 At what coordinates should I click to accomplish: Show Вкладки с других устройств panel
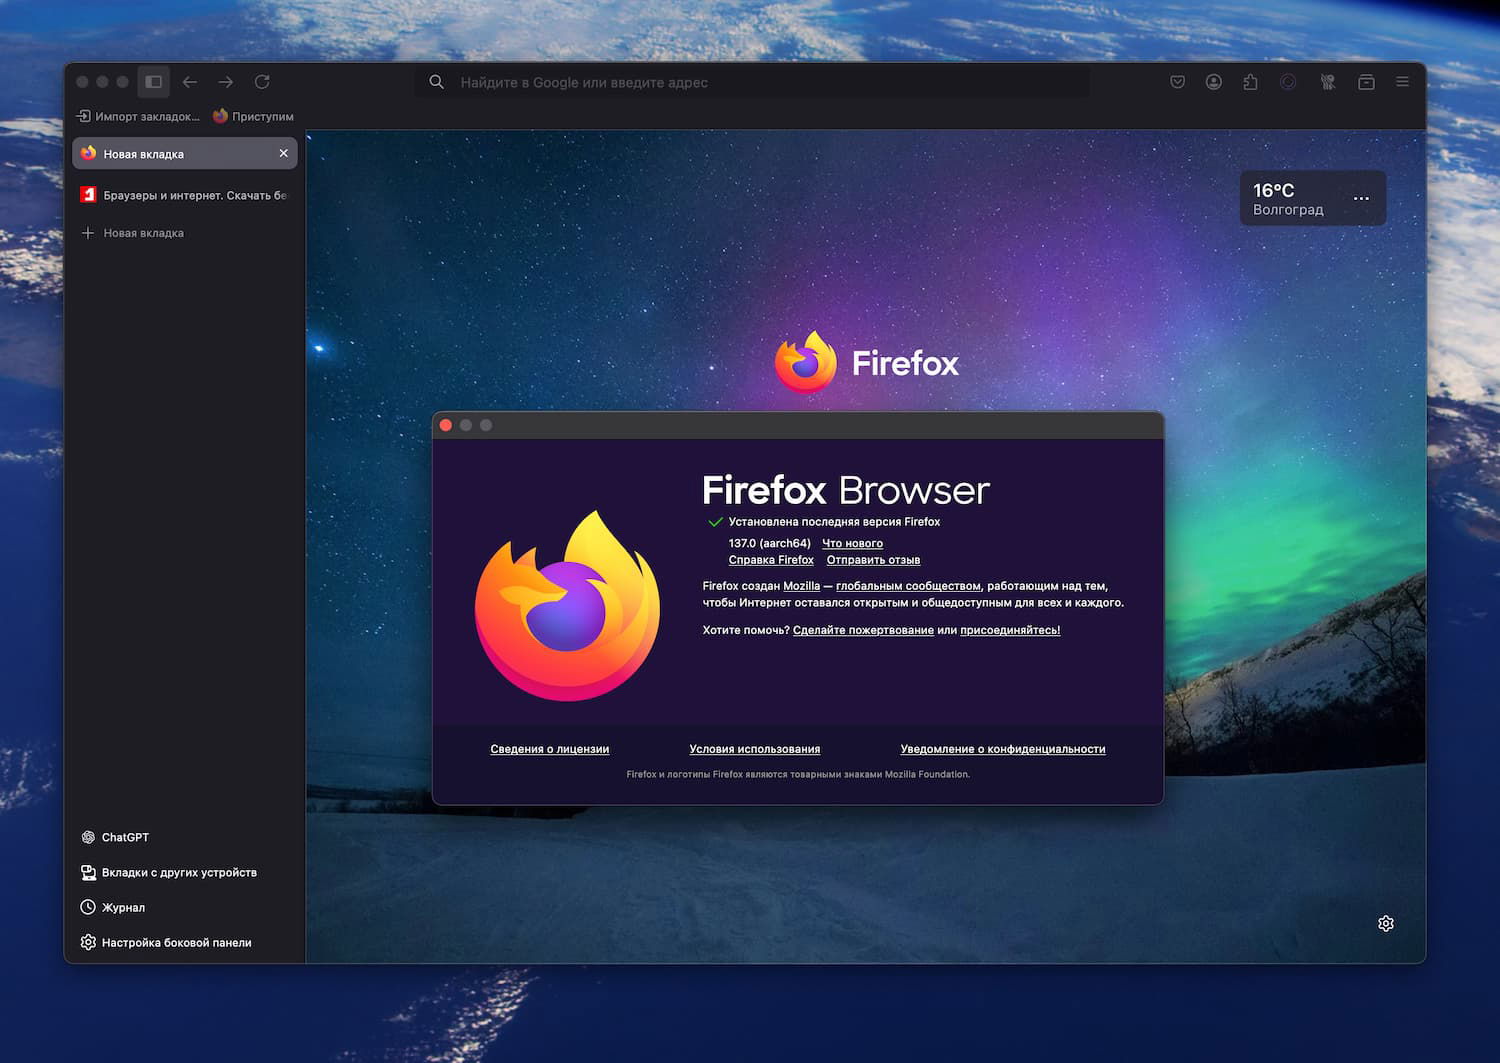coord(169,872)
